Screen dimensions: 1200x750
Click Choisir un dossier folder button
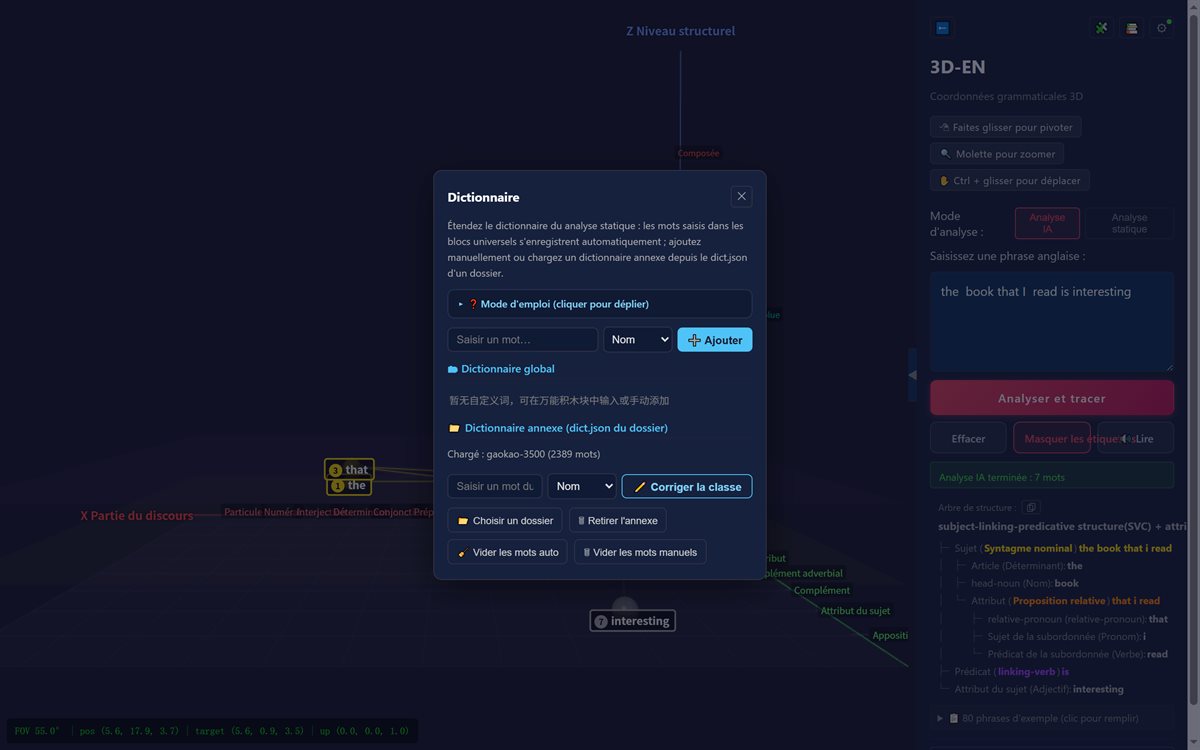tap(506, 520)
